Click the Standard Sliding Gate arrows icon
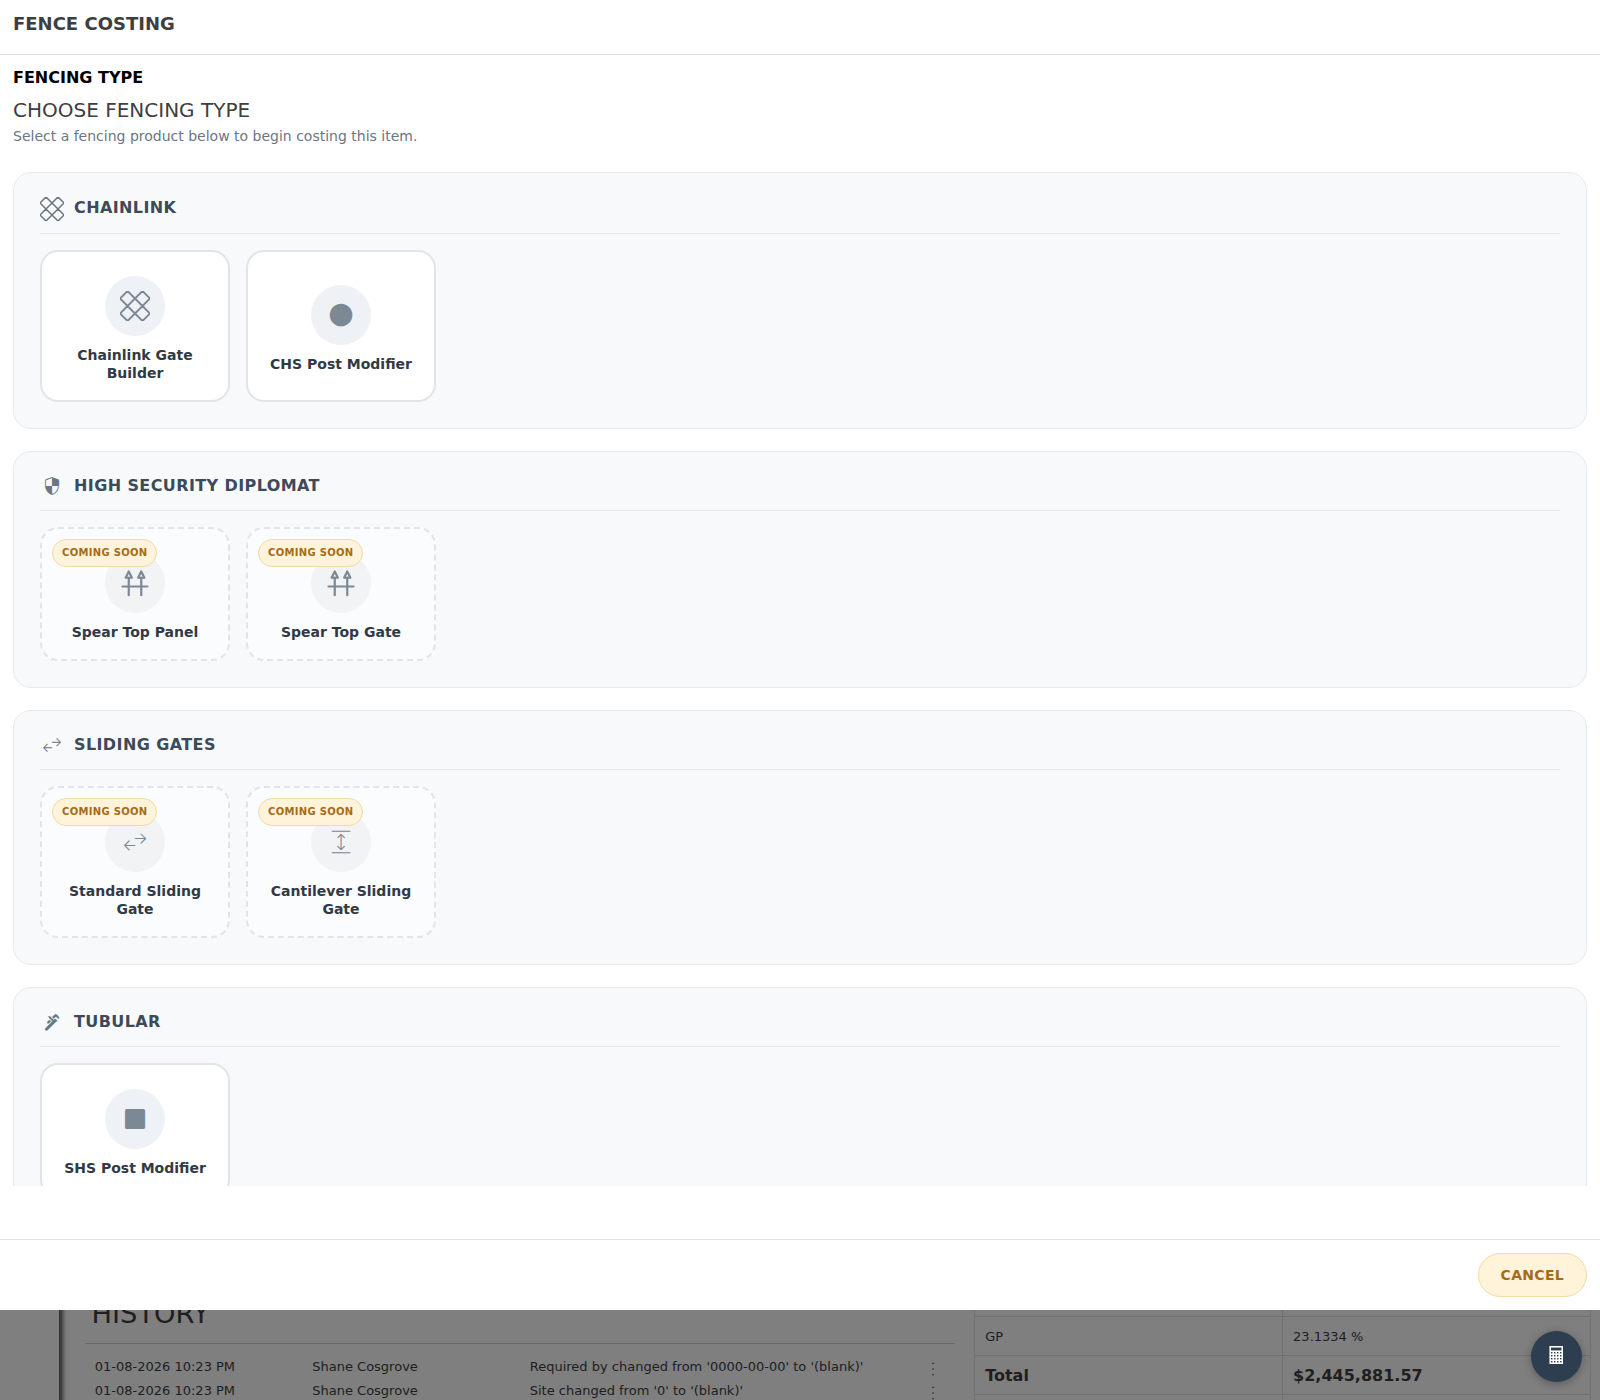Viewport: 1600px width, 1400px height. (x=135, y=842)
